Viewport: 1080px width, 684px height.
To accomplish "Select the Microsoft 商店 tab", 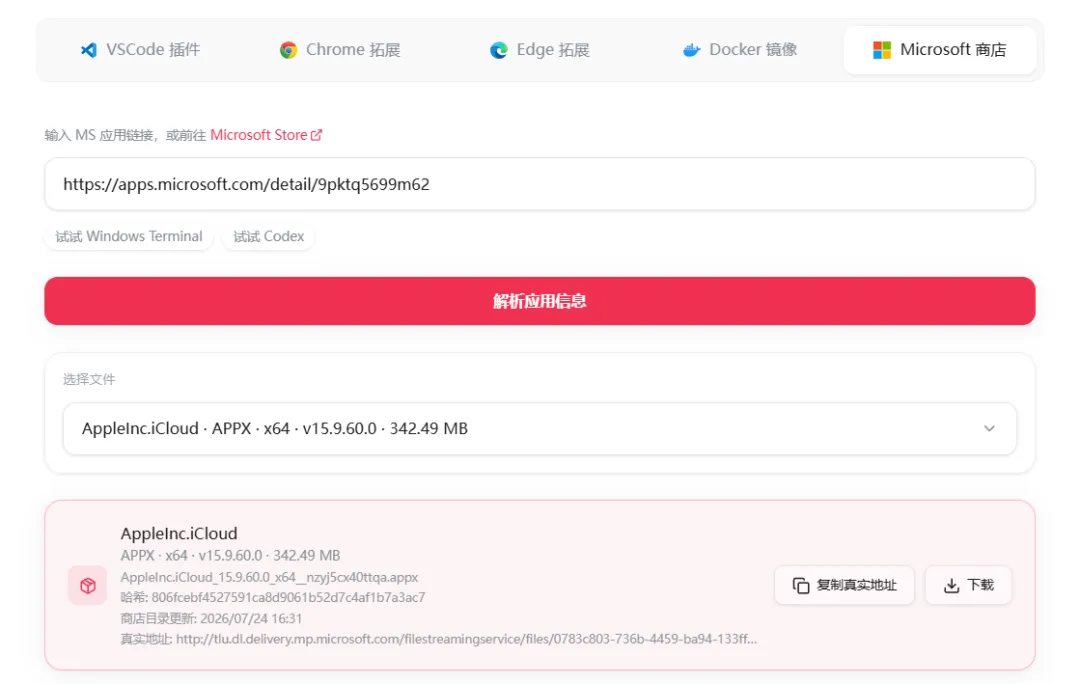I will tap(939, 50).
